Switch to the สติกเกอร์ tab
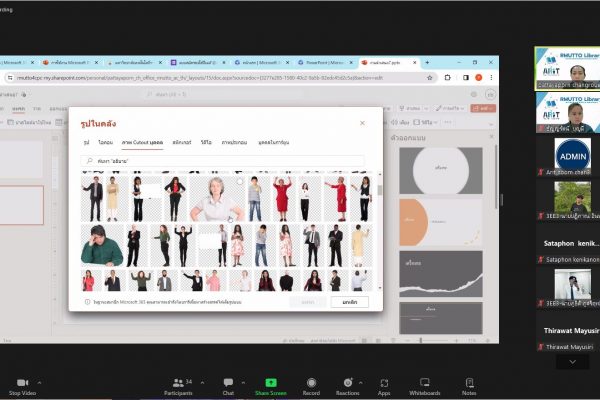 [182, 142]
